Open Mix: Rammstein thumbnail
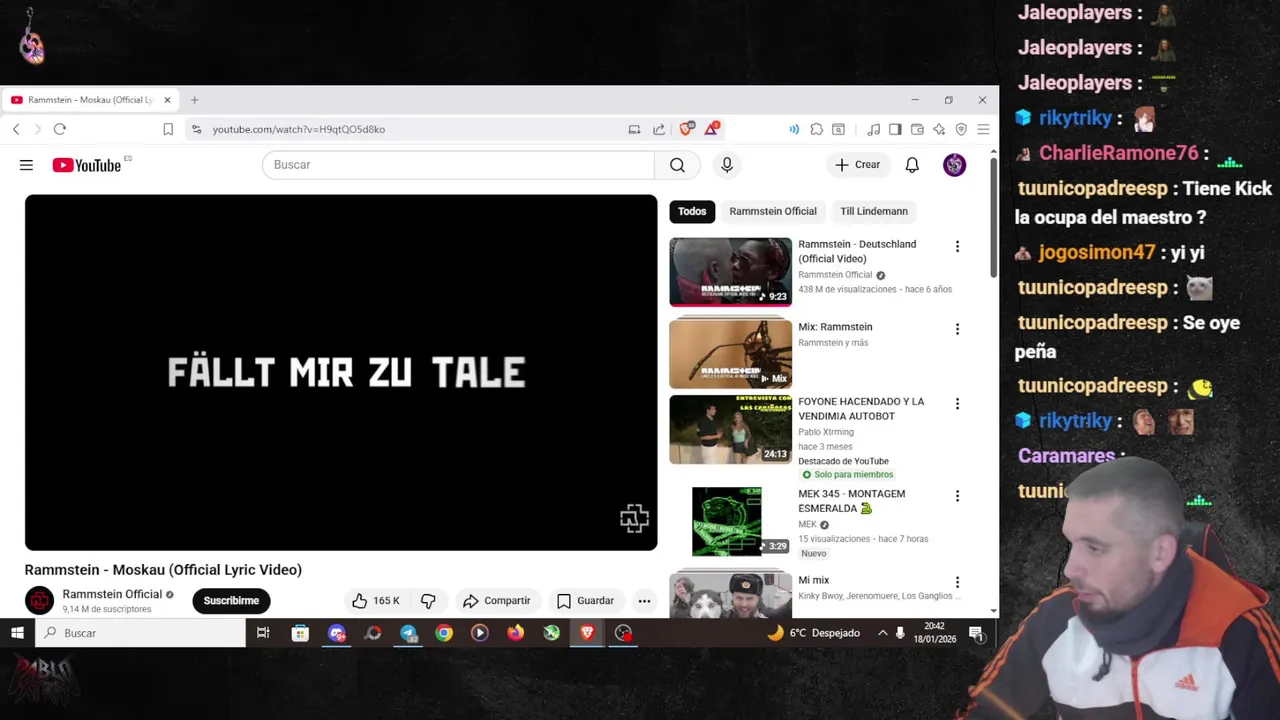 pos(730,353)
